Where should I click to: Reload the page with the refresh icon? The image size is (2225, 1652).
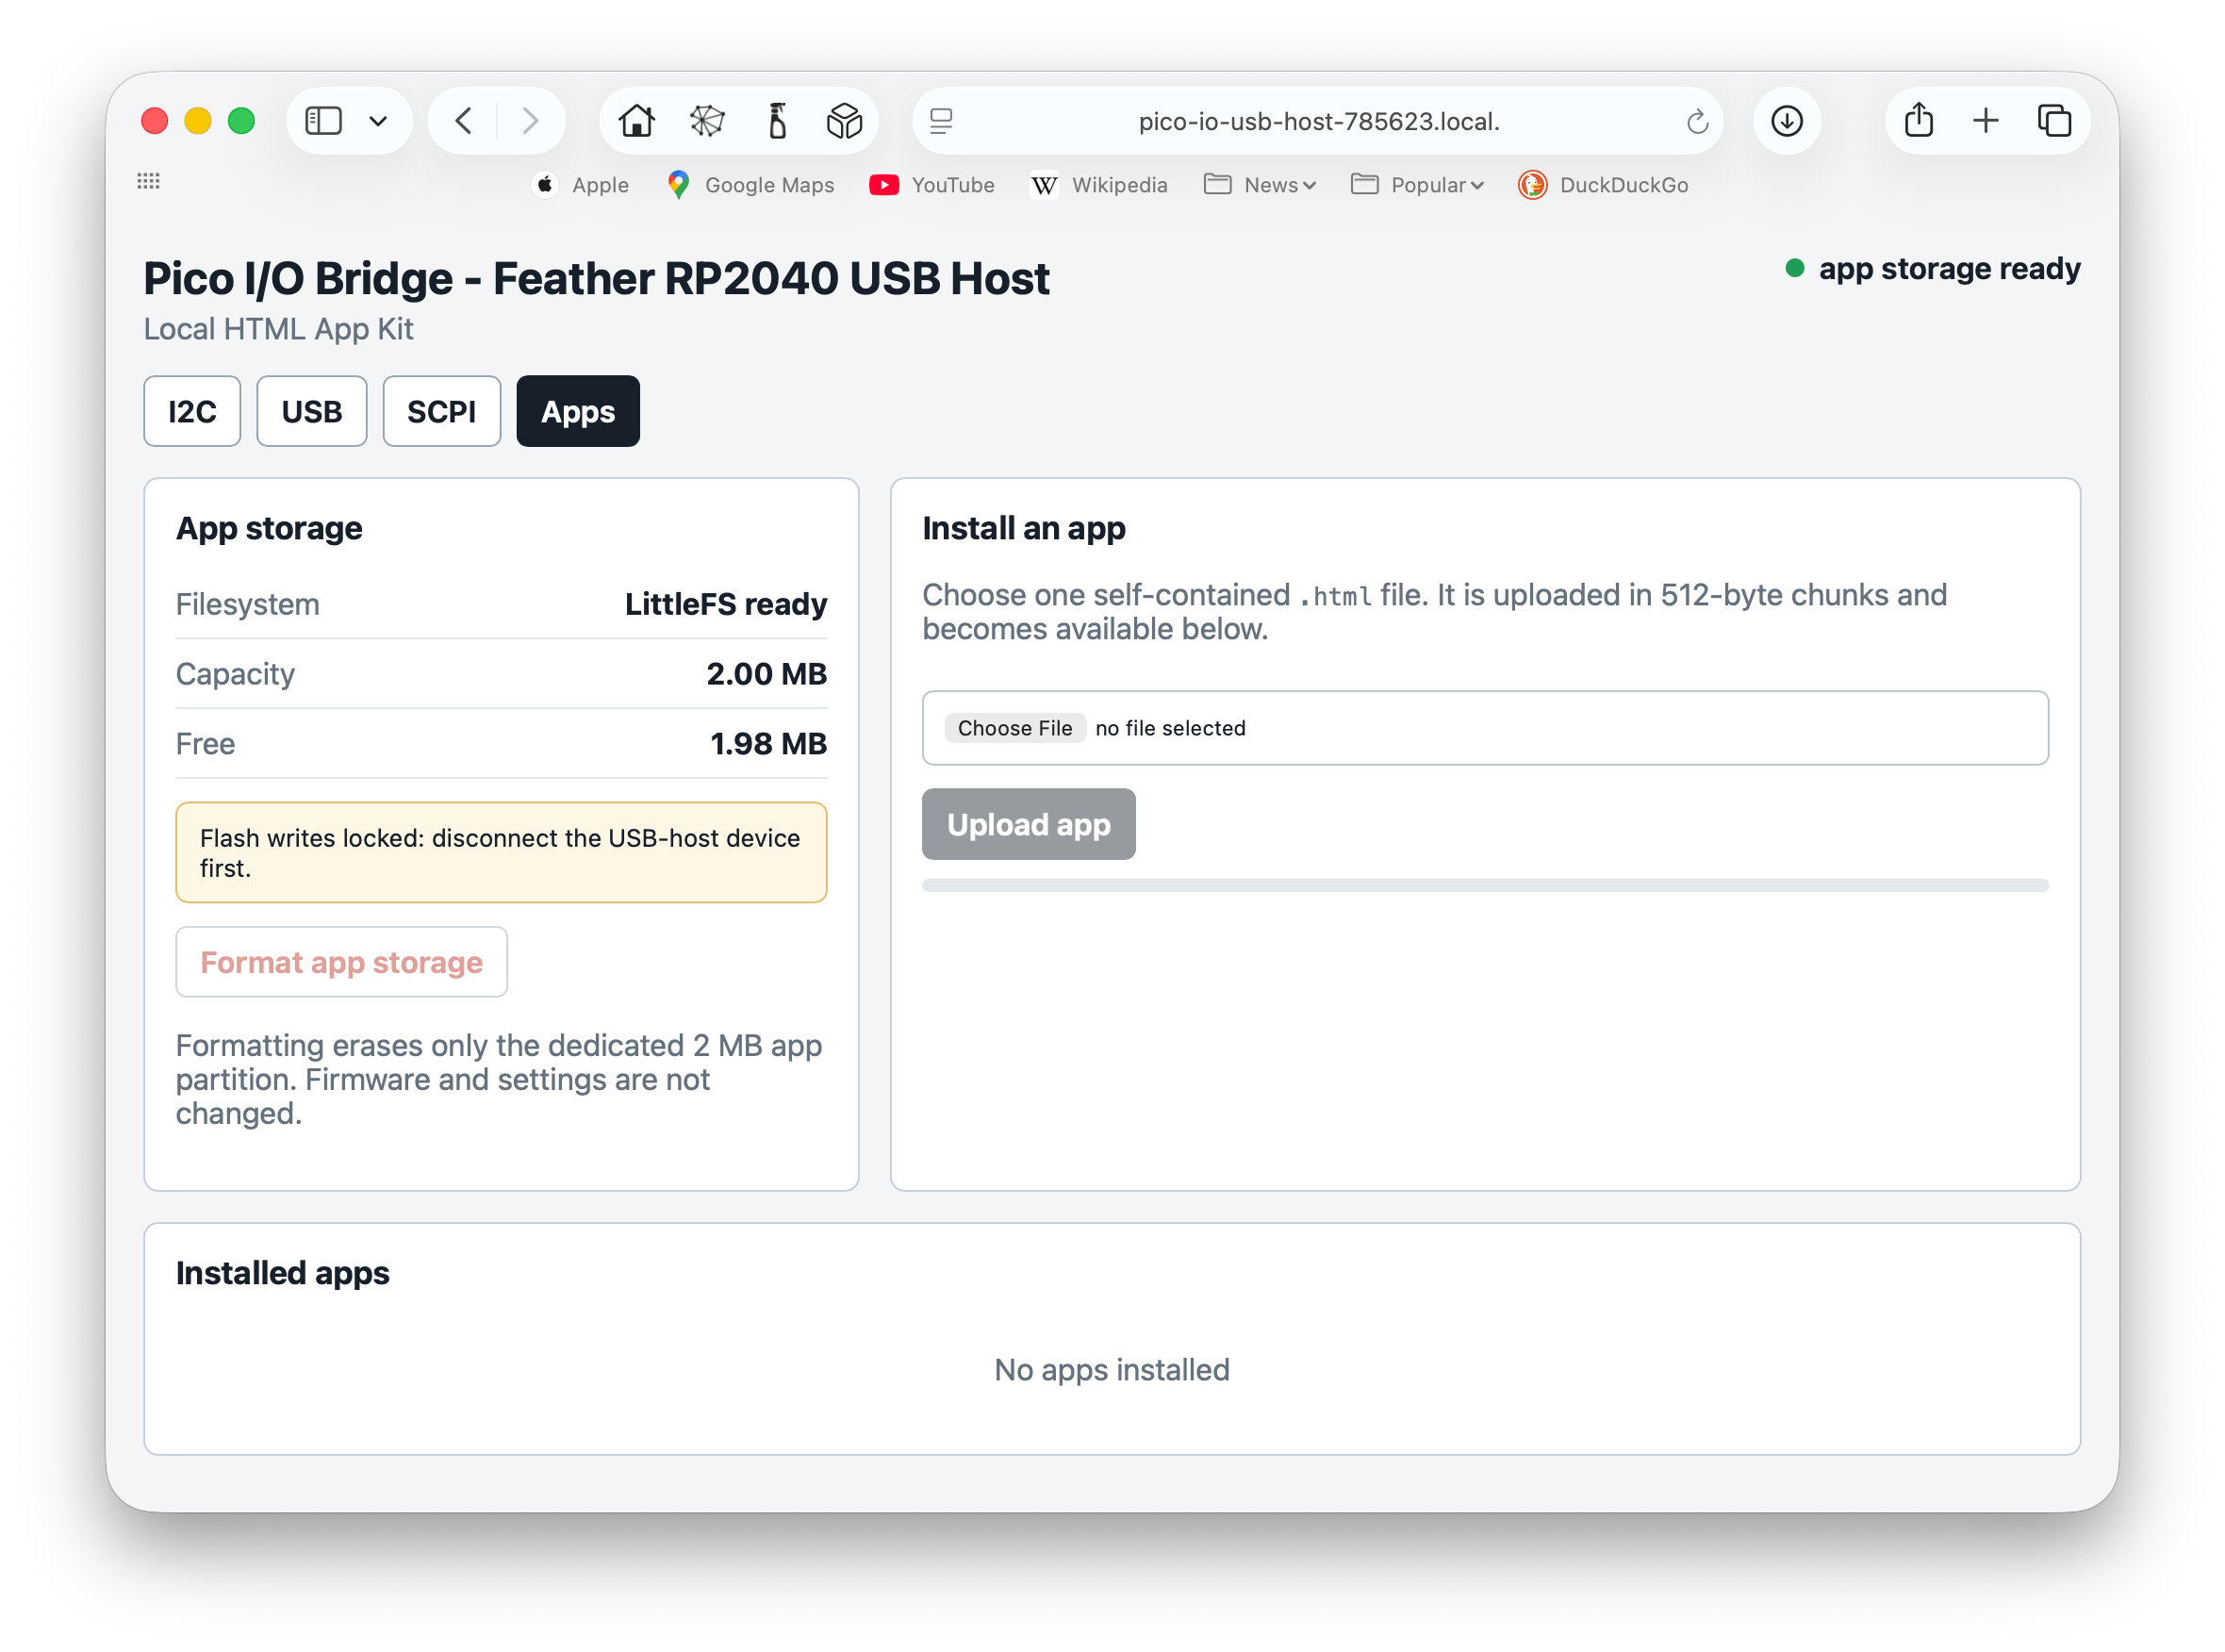pos(1697,121)
